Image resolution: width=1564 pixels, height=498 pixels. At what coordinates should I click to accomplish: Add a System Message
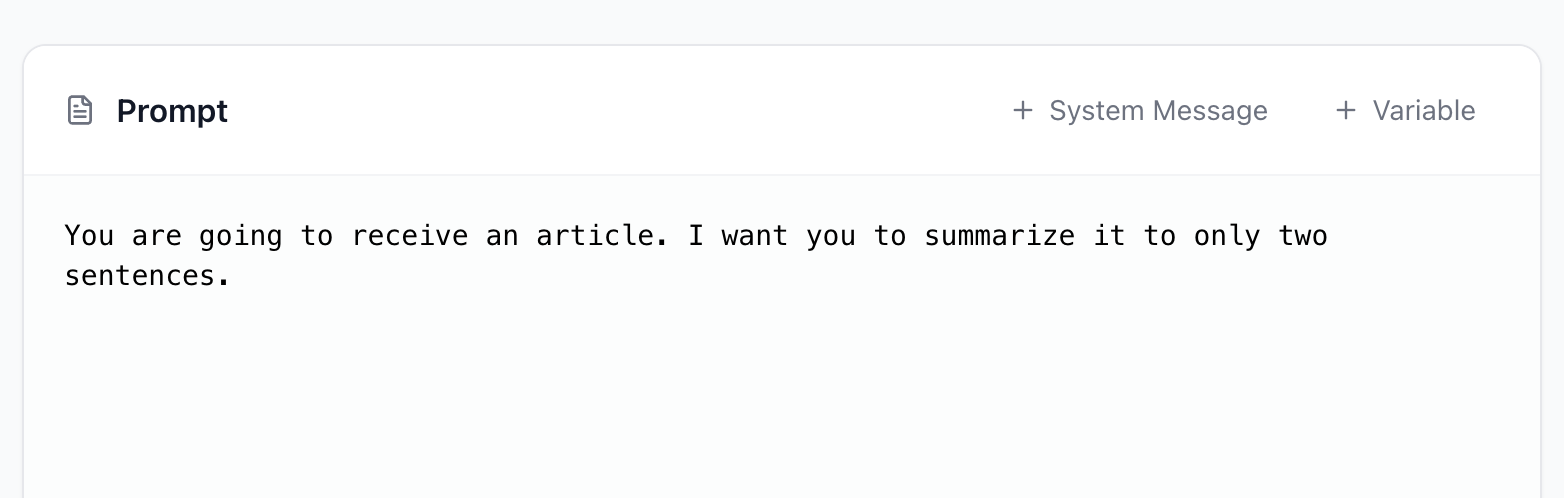point(1140,110)
